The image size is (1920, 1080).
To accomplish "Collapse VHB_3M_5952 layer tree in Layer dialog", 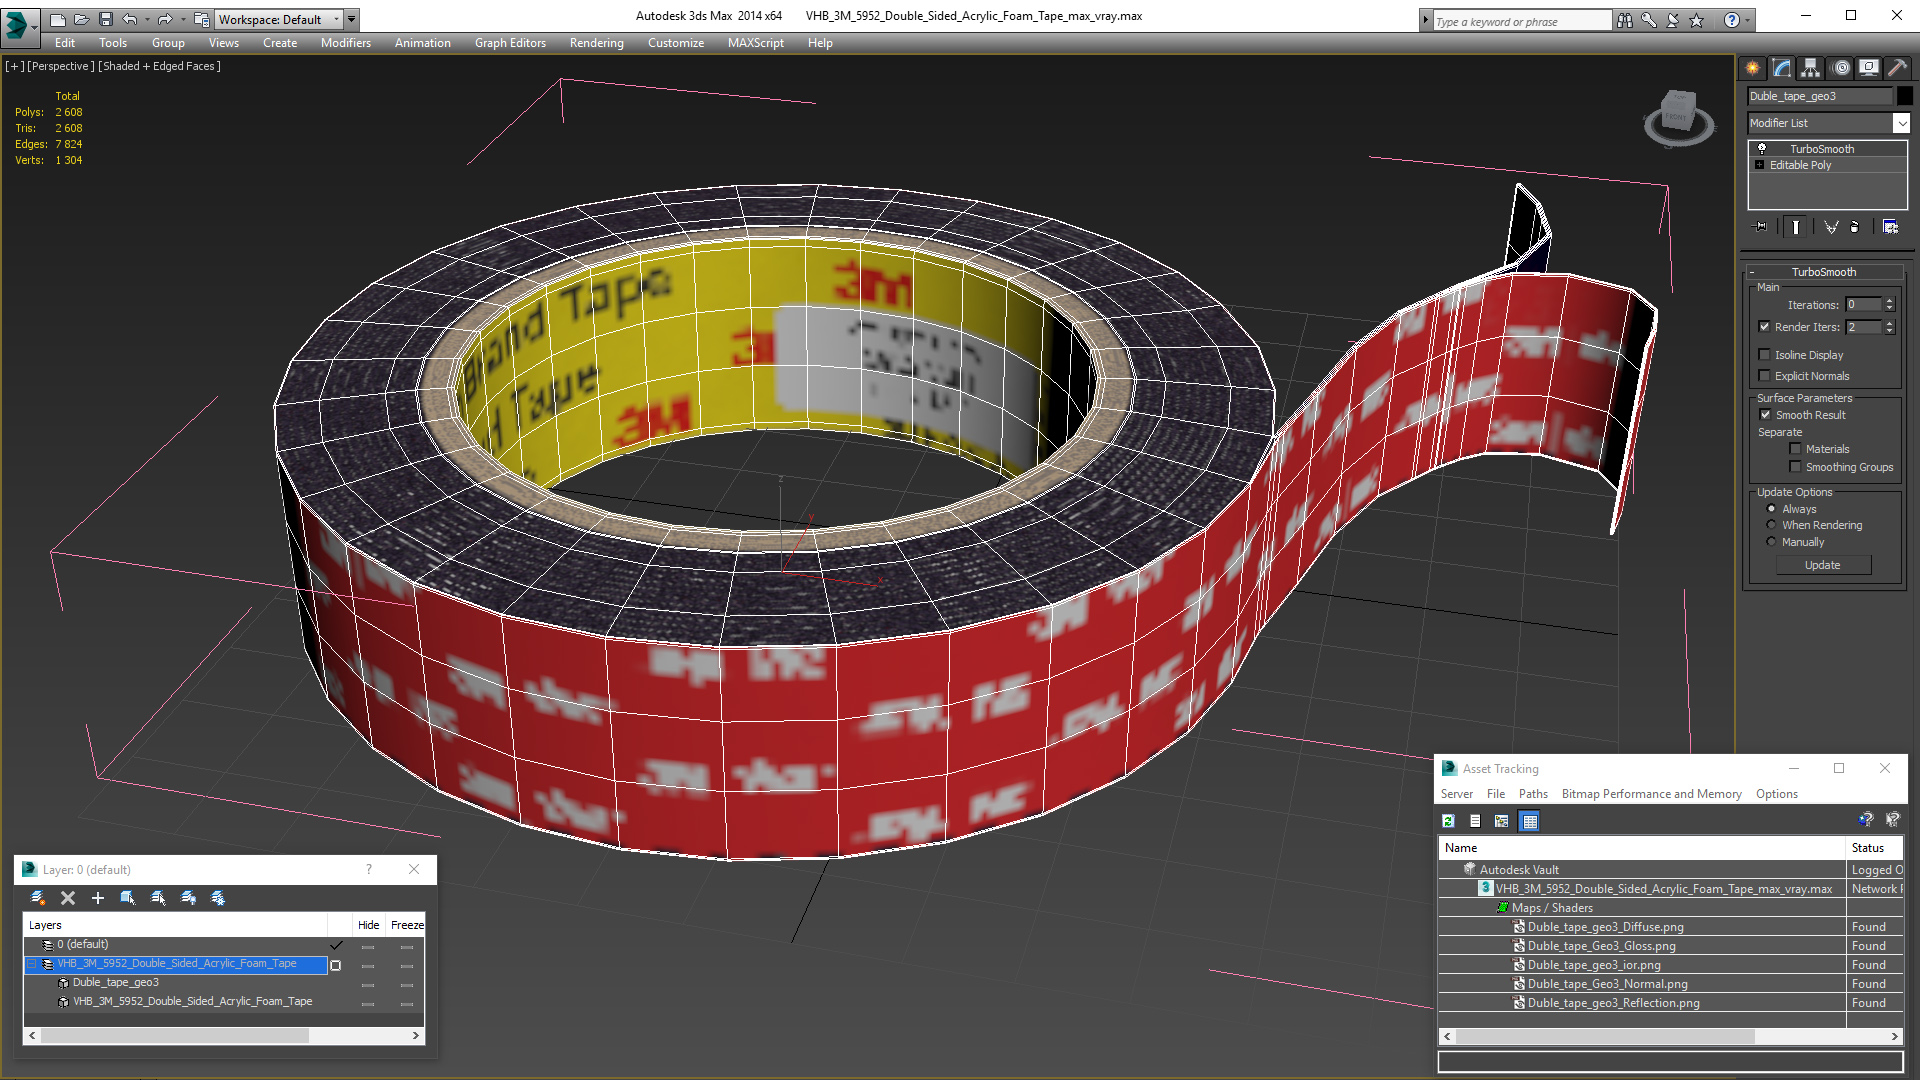I will (31, 964).
